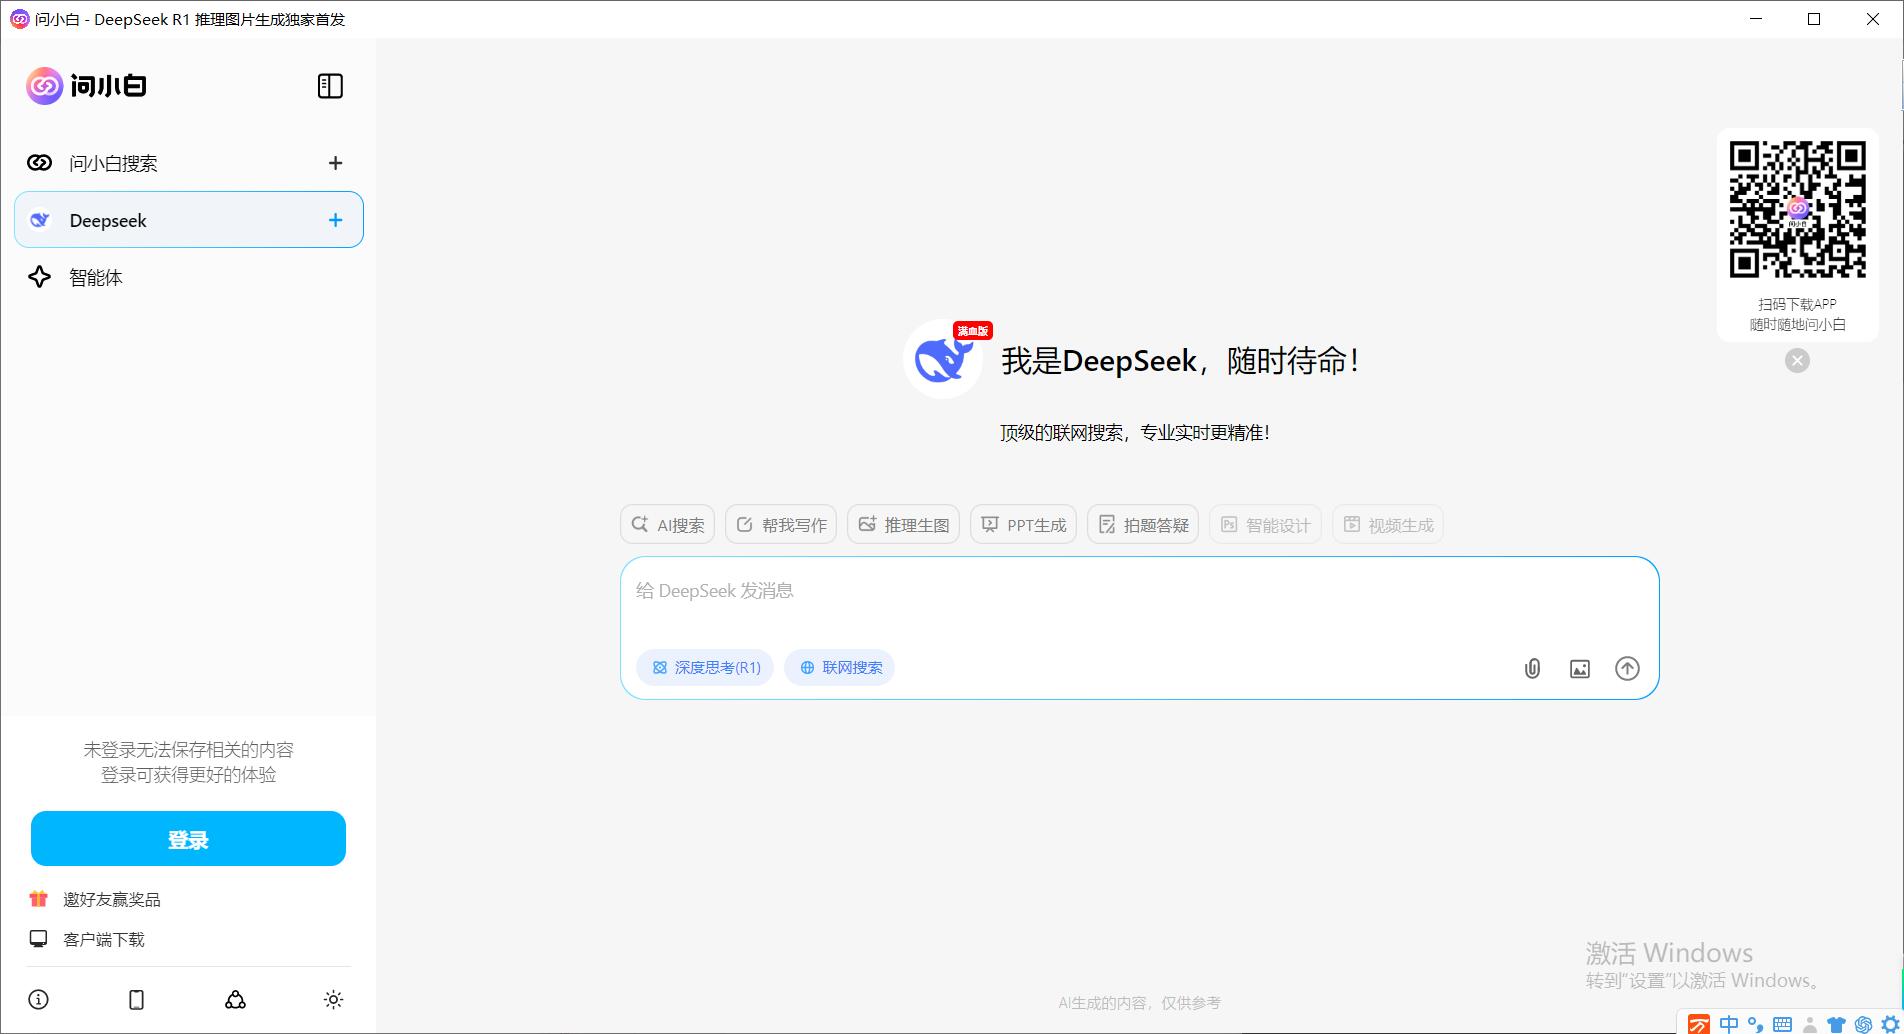
Task: Click the image upload icon next to send button
Action: 1579,668
